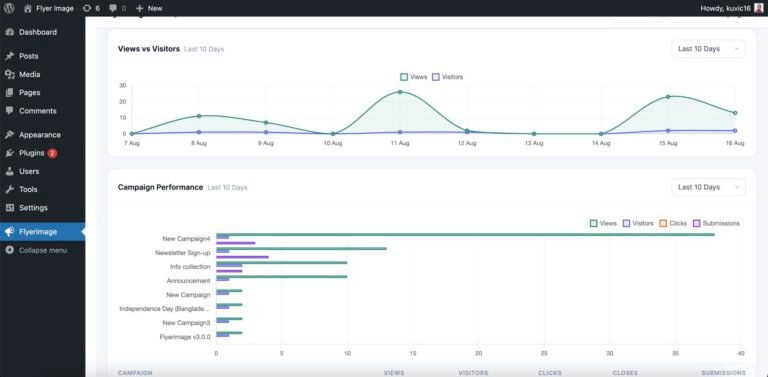Screen dimensions: 768x377
Task: Click the Tools wrench icon
Action: click(x=9, y=189)
